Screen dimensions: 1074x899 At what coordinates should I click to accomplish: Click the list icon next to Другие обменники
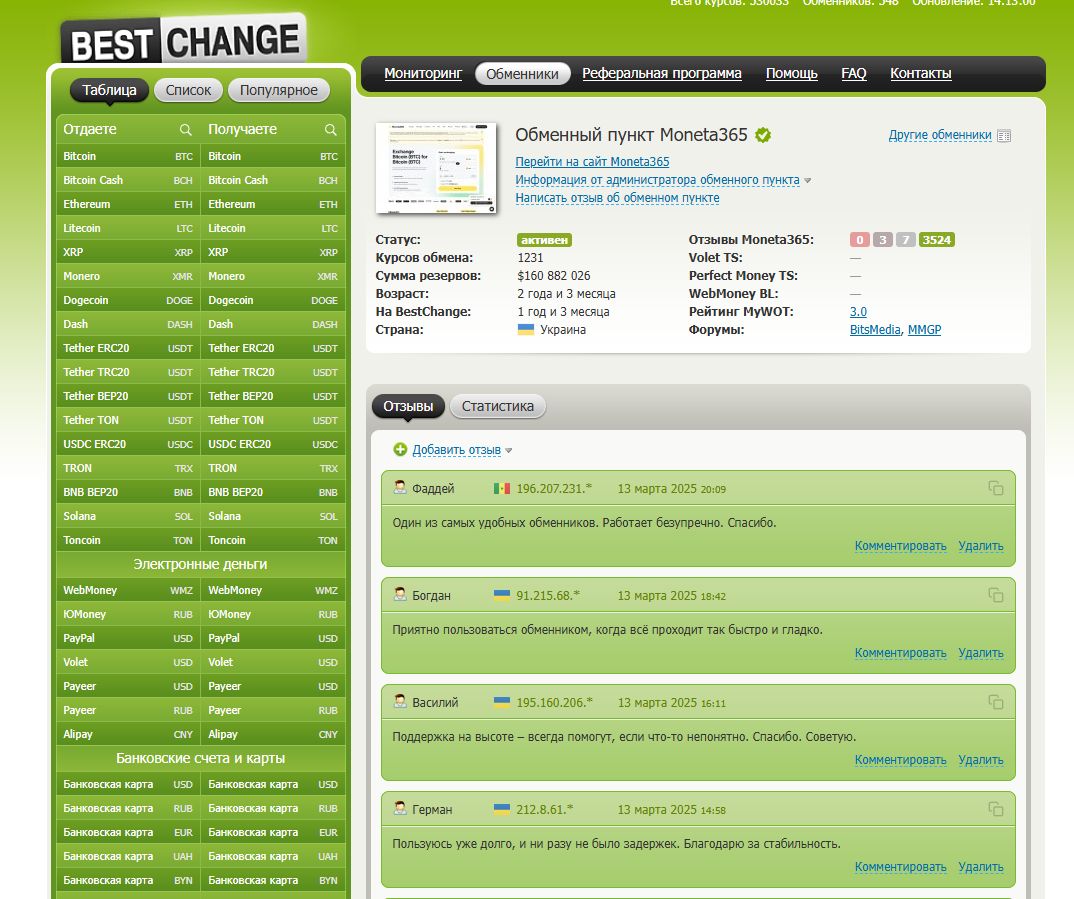click(x=1003, y=136)
